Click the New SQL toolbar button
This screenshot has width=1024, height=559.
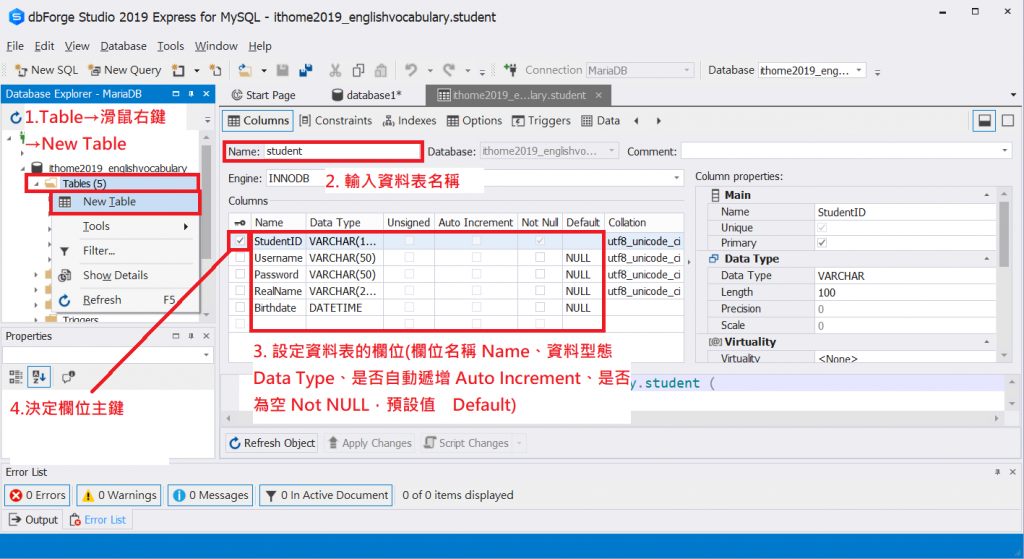(46, 70)
